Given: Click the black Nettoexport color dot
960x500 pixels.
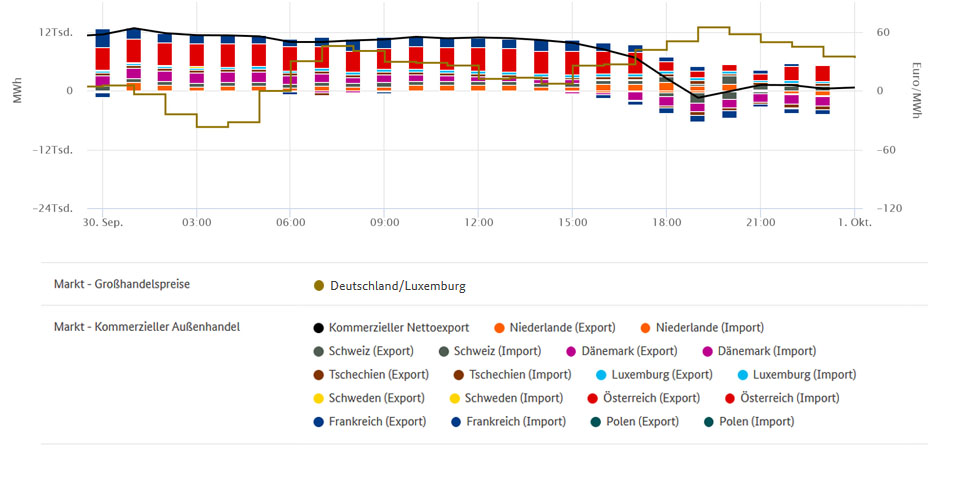Looking at the screenshot, I should click(318, 328).
